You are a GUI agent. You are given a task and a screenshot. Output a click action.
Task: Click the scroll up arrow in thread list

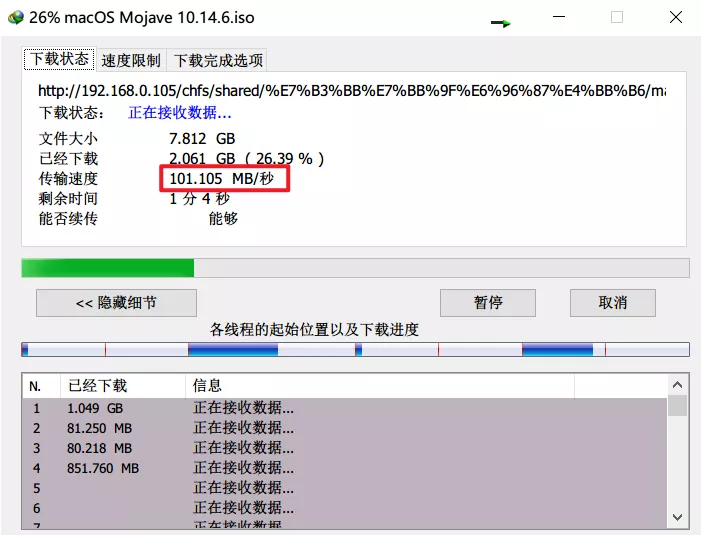point(677,385)
